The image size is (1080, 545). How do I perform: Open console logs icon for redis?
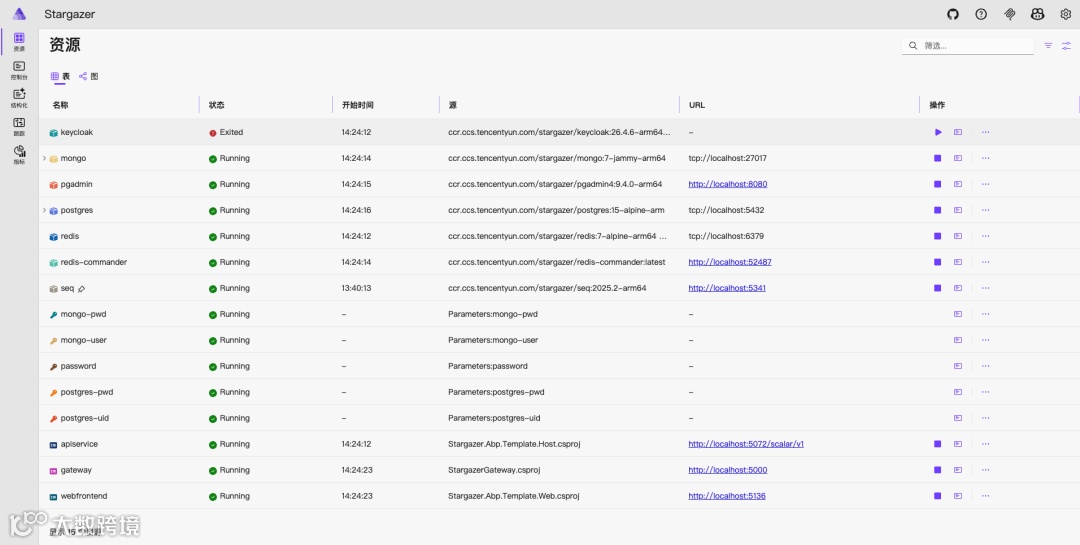point(958,236)
